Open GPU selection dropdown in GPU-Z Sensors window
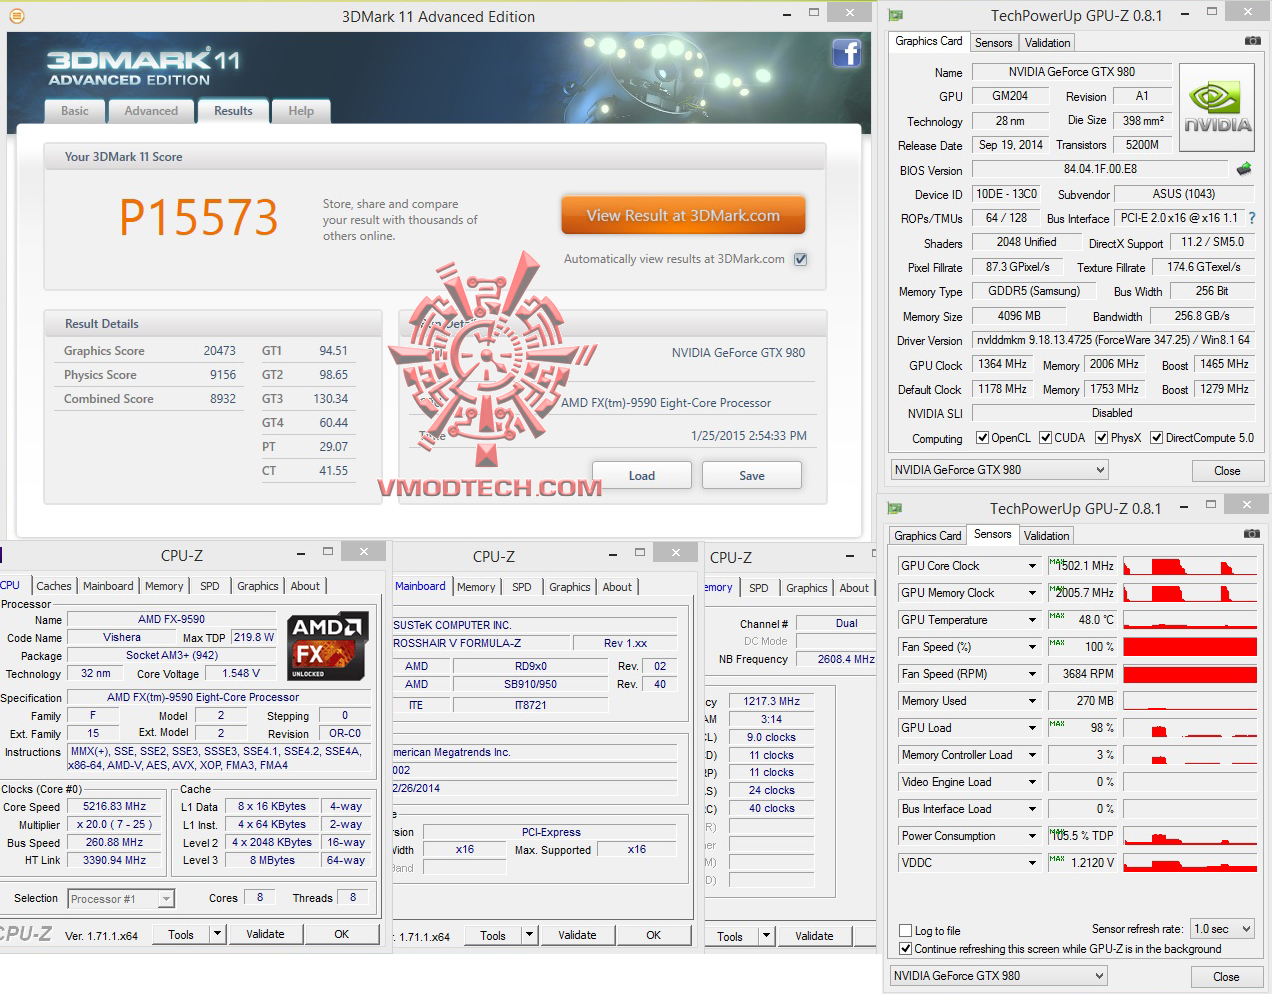This screenshot has width=1272, height=994. tap(999, 976)
